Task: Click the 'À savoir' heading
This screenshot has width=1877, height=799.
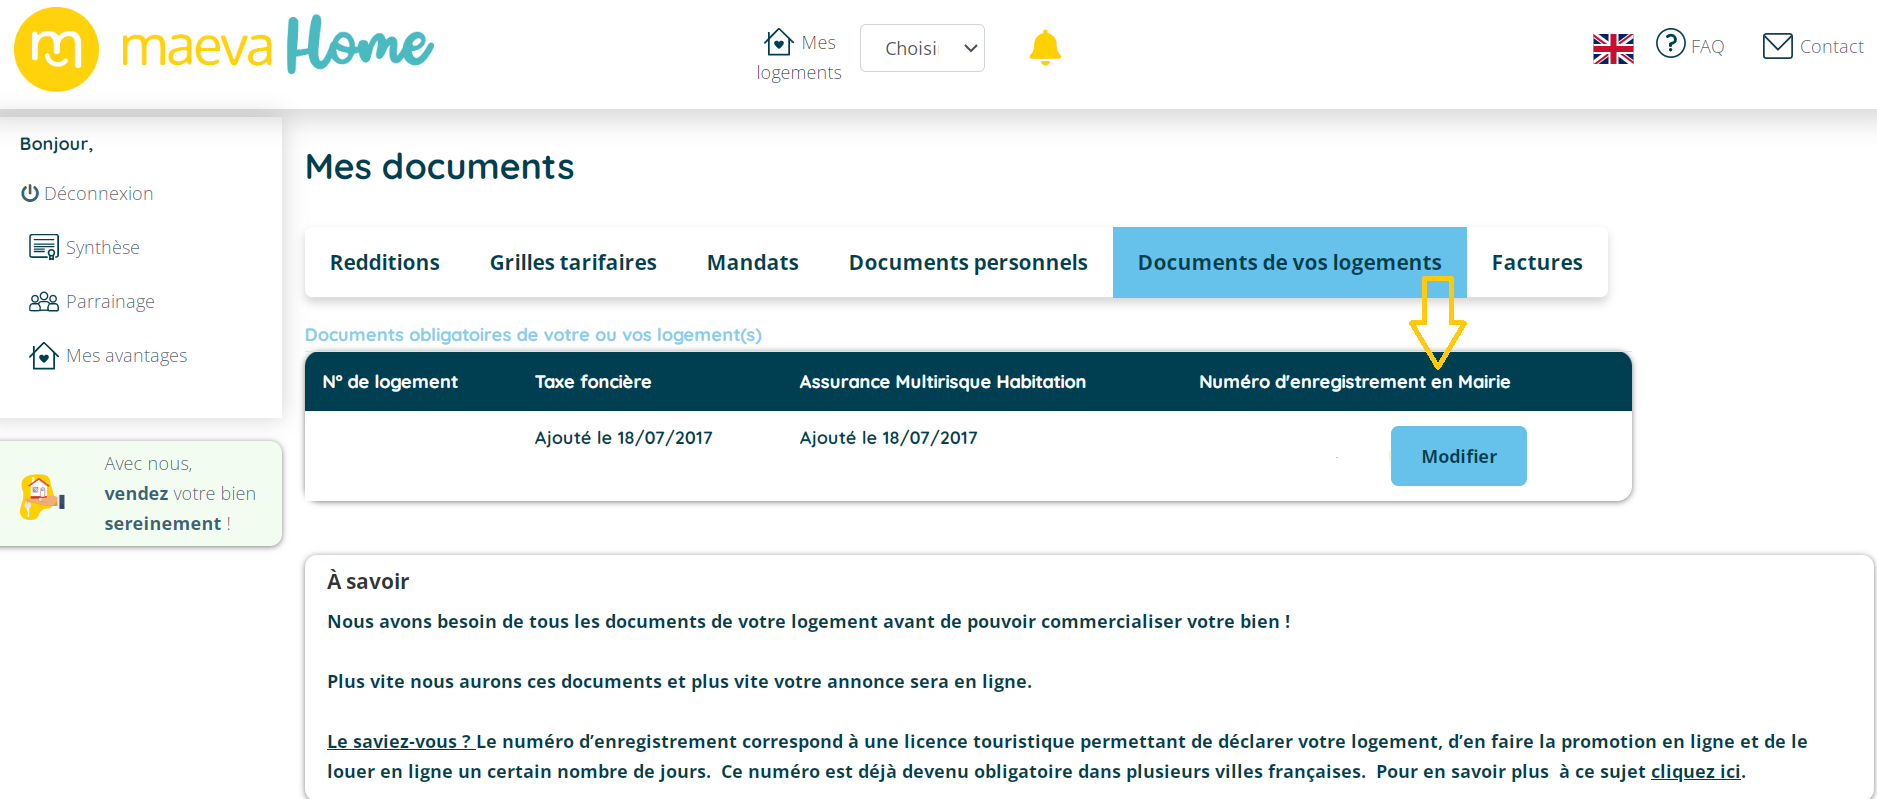Action: (x=368, y=581)
